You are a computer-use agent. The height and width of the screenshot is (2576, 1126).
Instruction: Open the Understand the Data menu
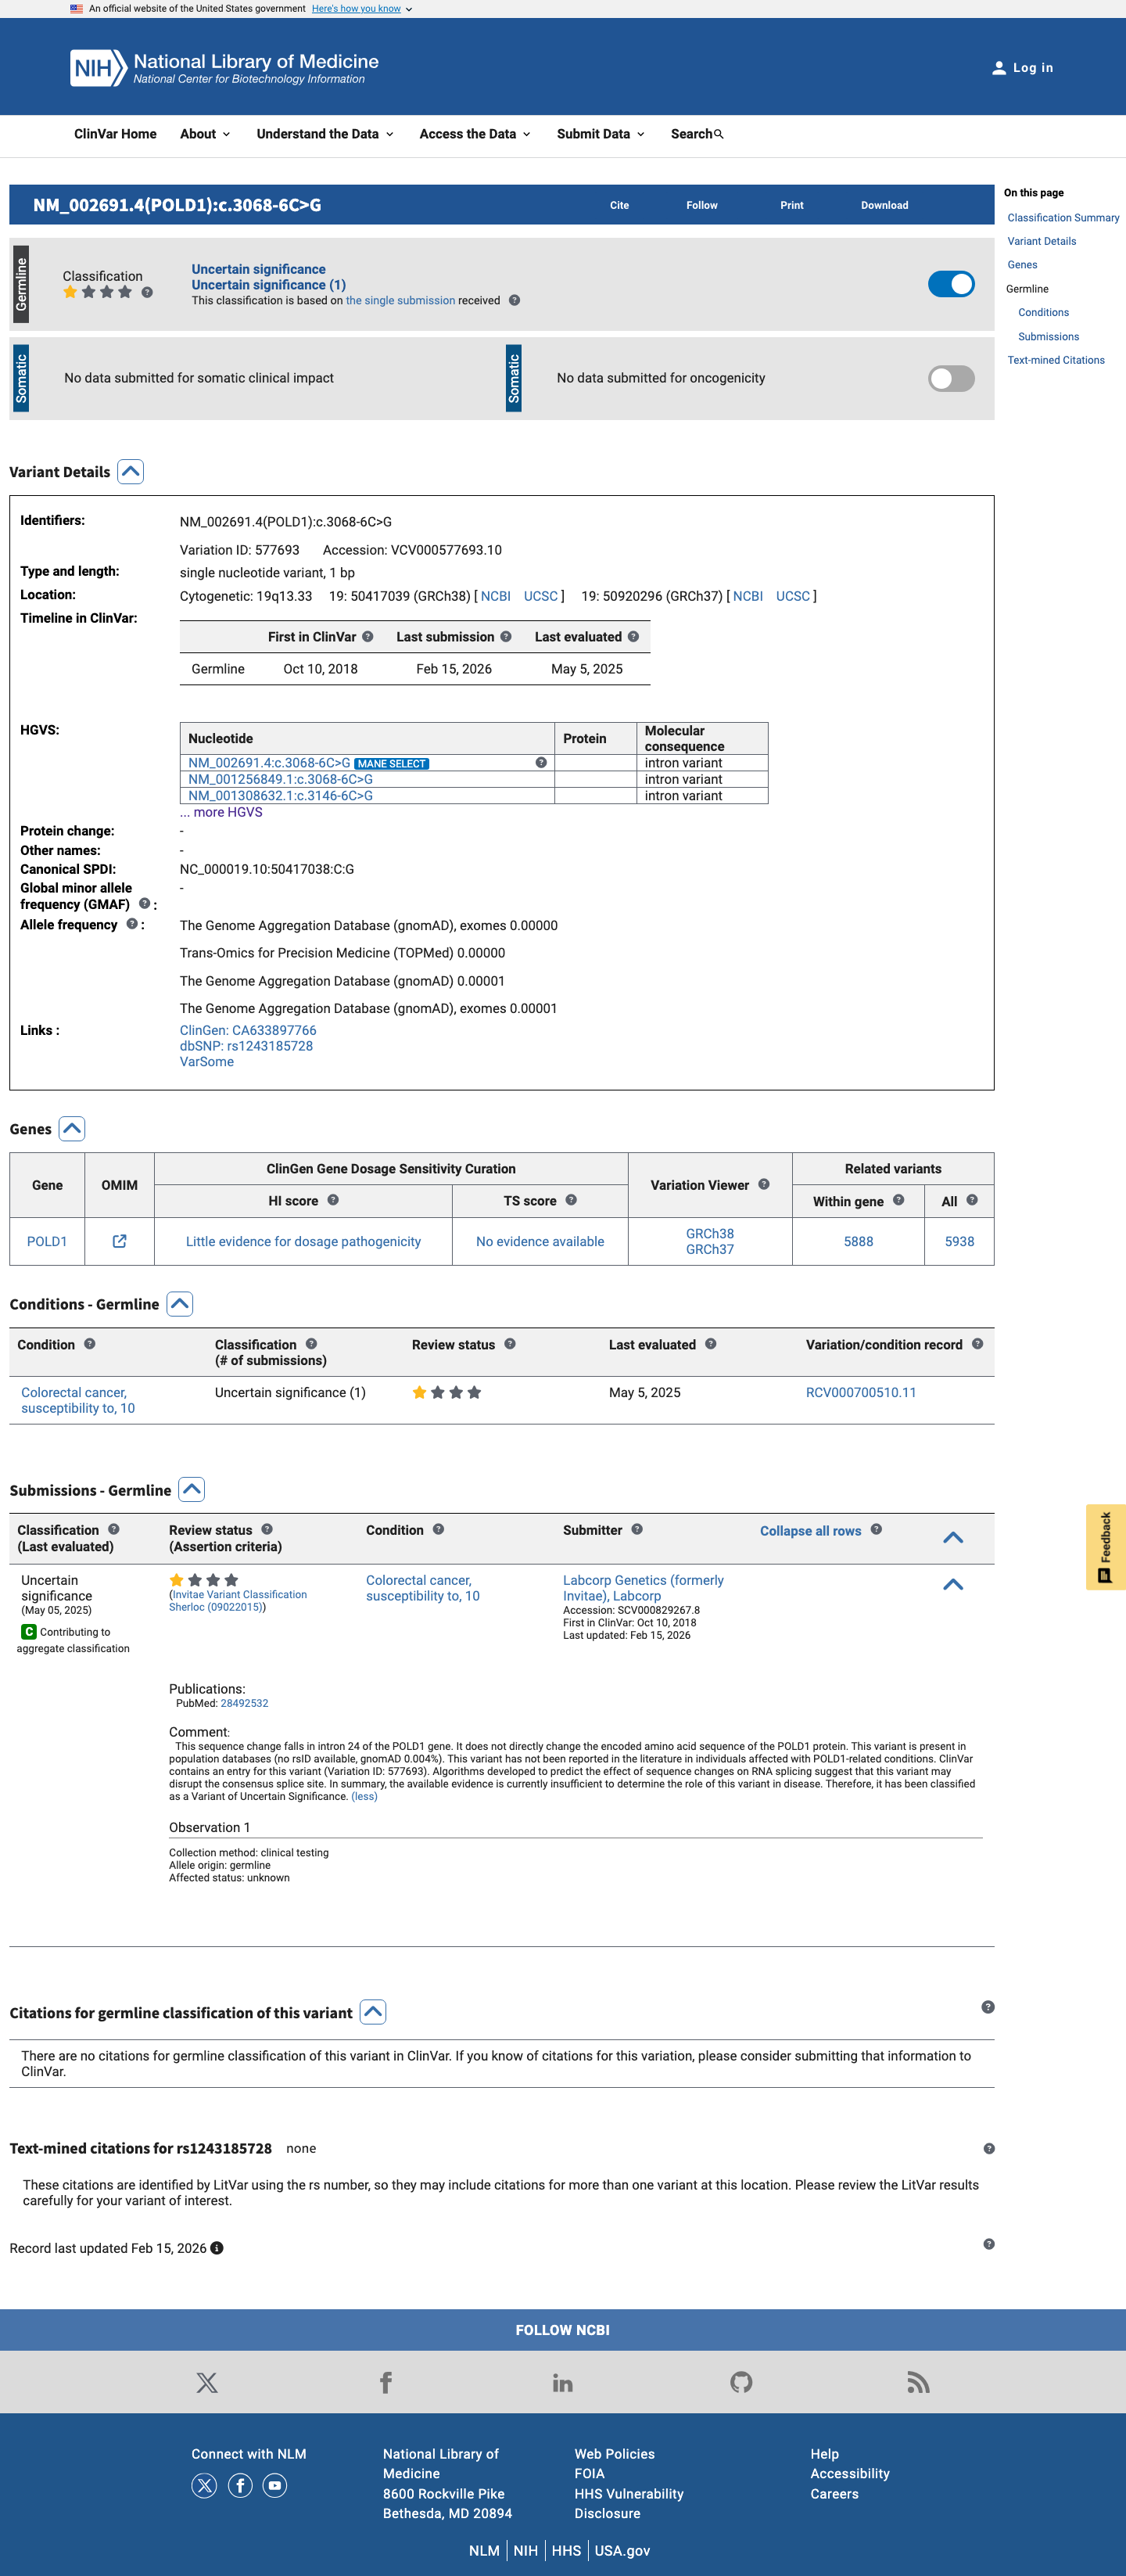pos(325,134)
